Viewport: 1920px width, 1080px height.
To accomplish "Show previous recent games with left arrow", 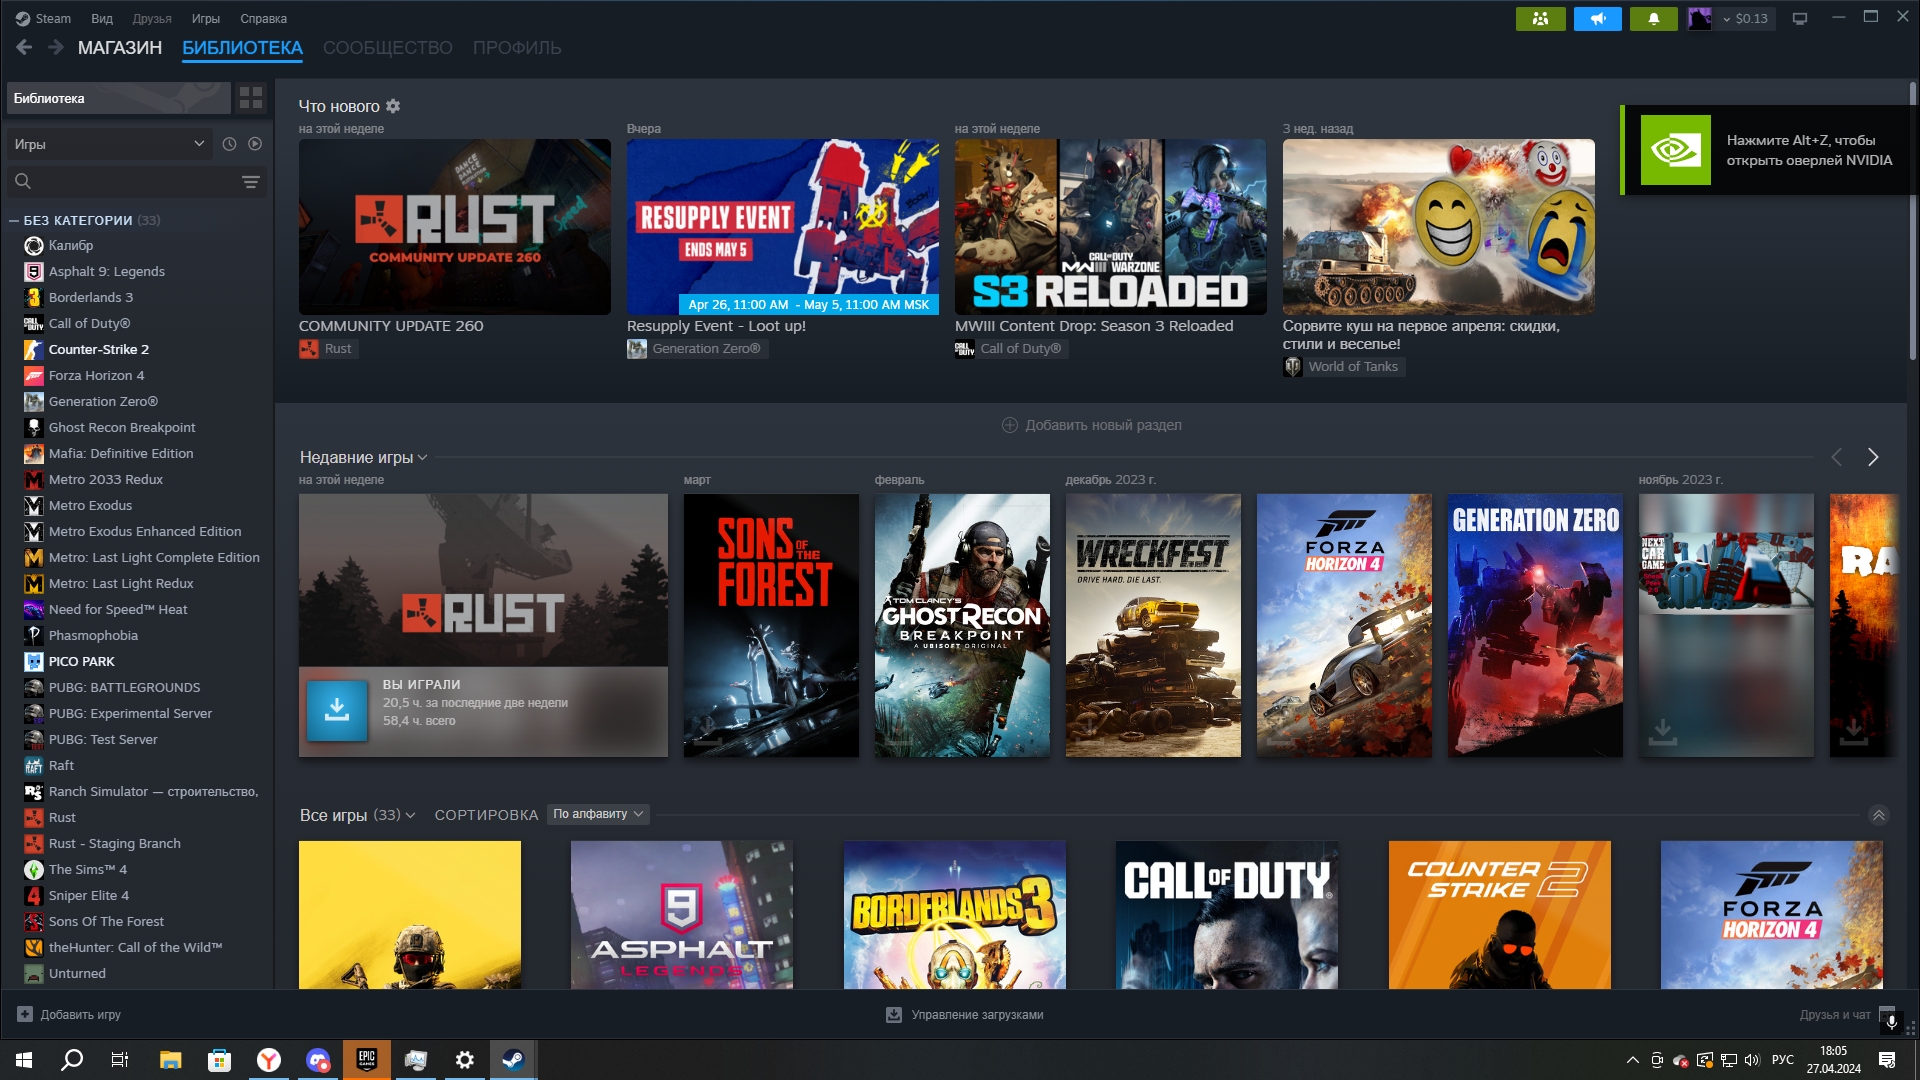I will point(1837,457).
